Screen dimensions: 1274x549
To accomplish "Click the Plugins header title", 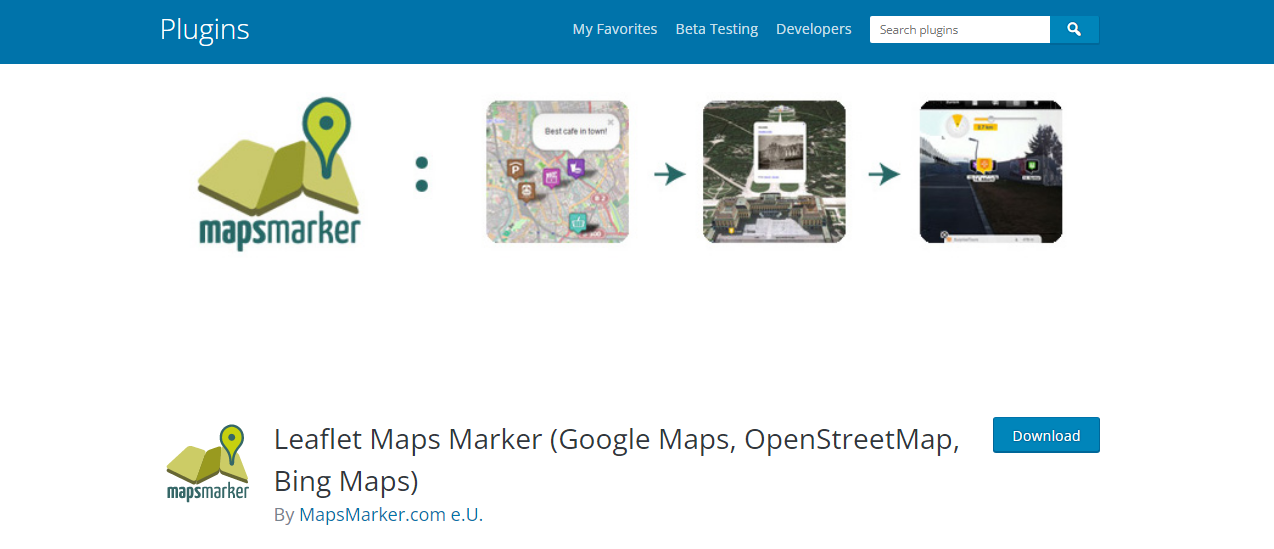I will pyautogui.click(x=205, y=29).
